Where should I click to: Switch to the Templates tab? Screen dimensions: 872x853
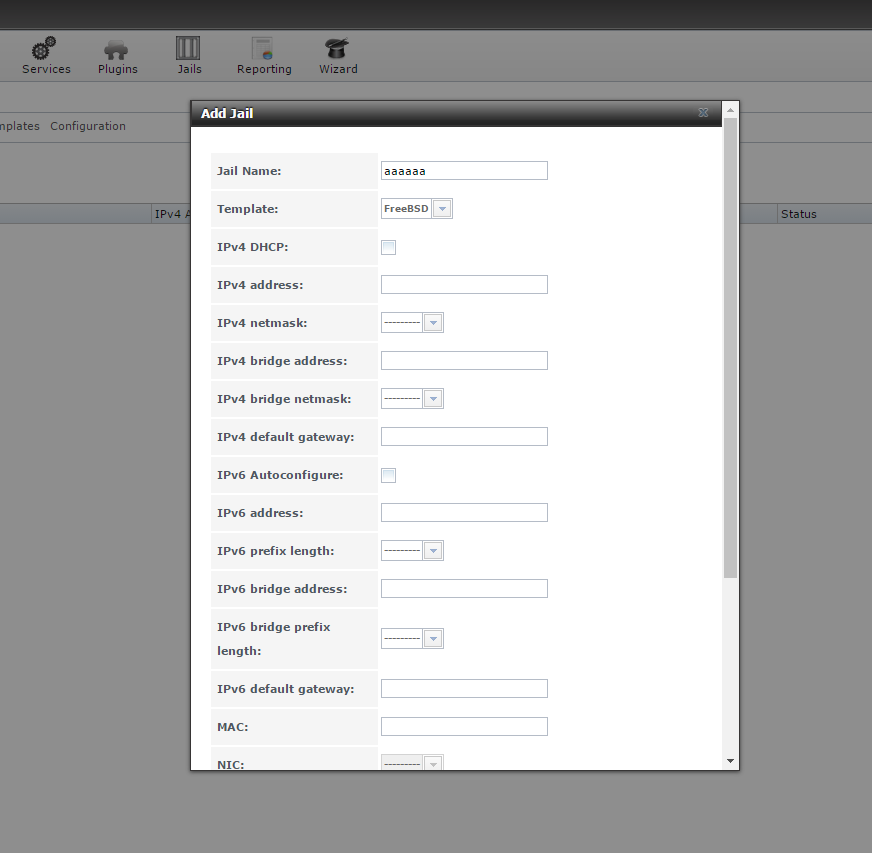point(19,126)
